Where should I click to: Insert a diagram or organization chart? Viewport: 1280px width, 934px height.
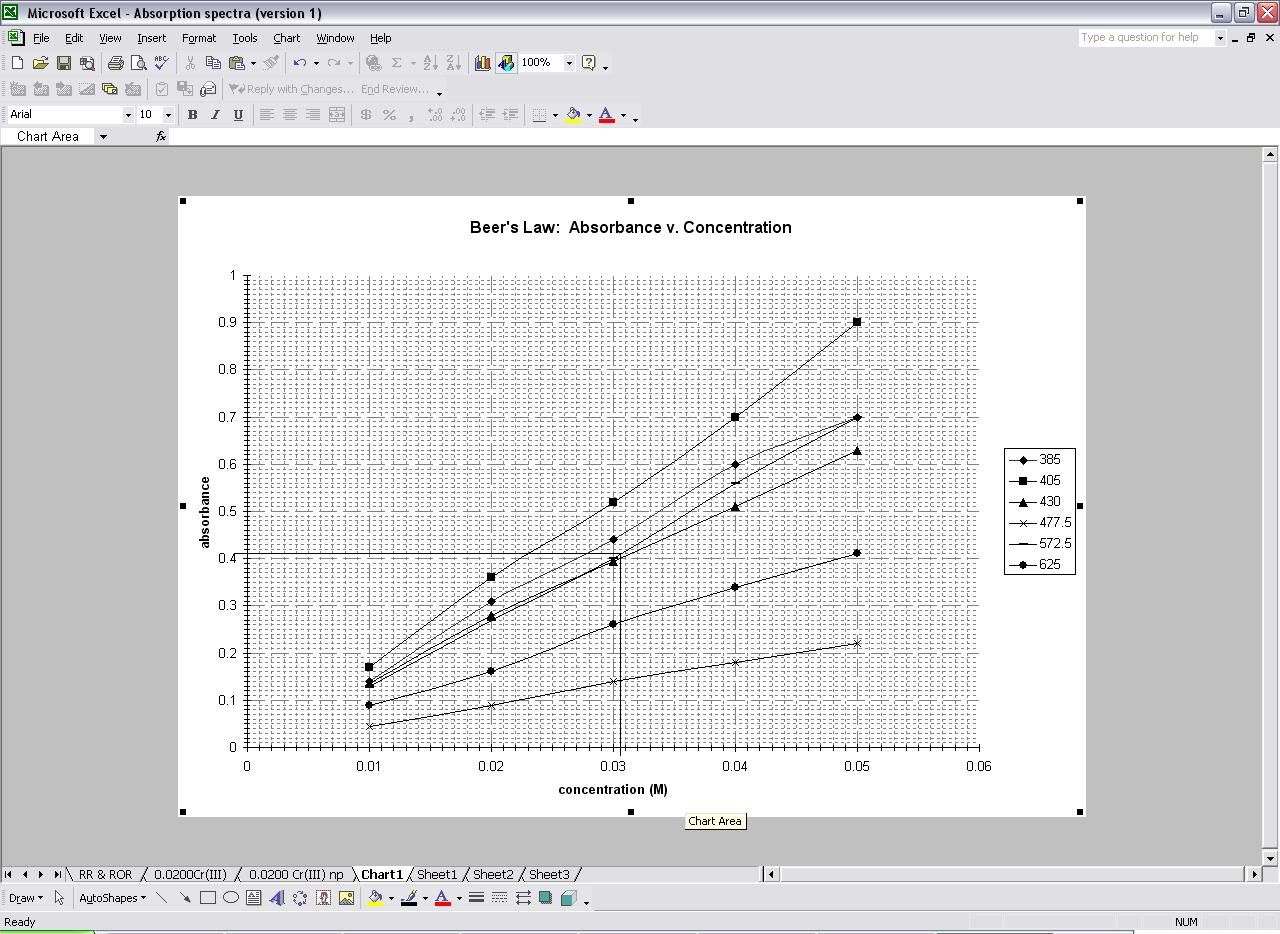[299, 898]
